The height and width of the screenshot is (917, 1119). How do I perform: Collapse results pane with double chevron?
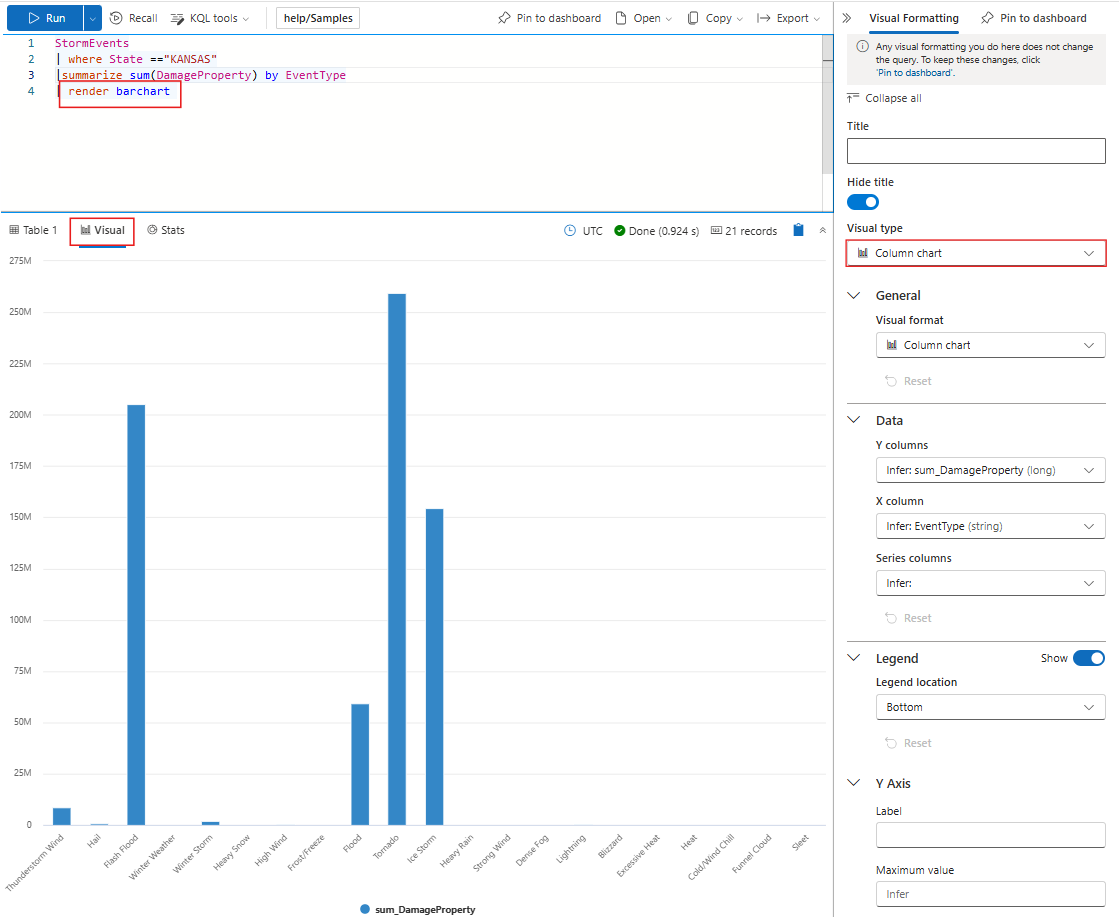click(x=823, y=230)
